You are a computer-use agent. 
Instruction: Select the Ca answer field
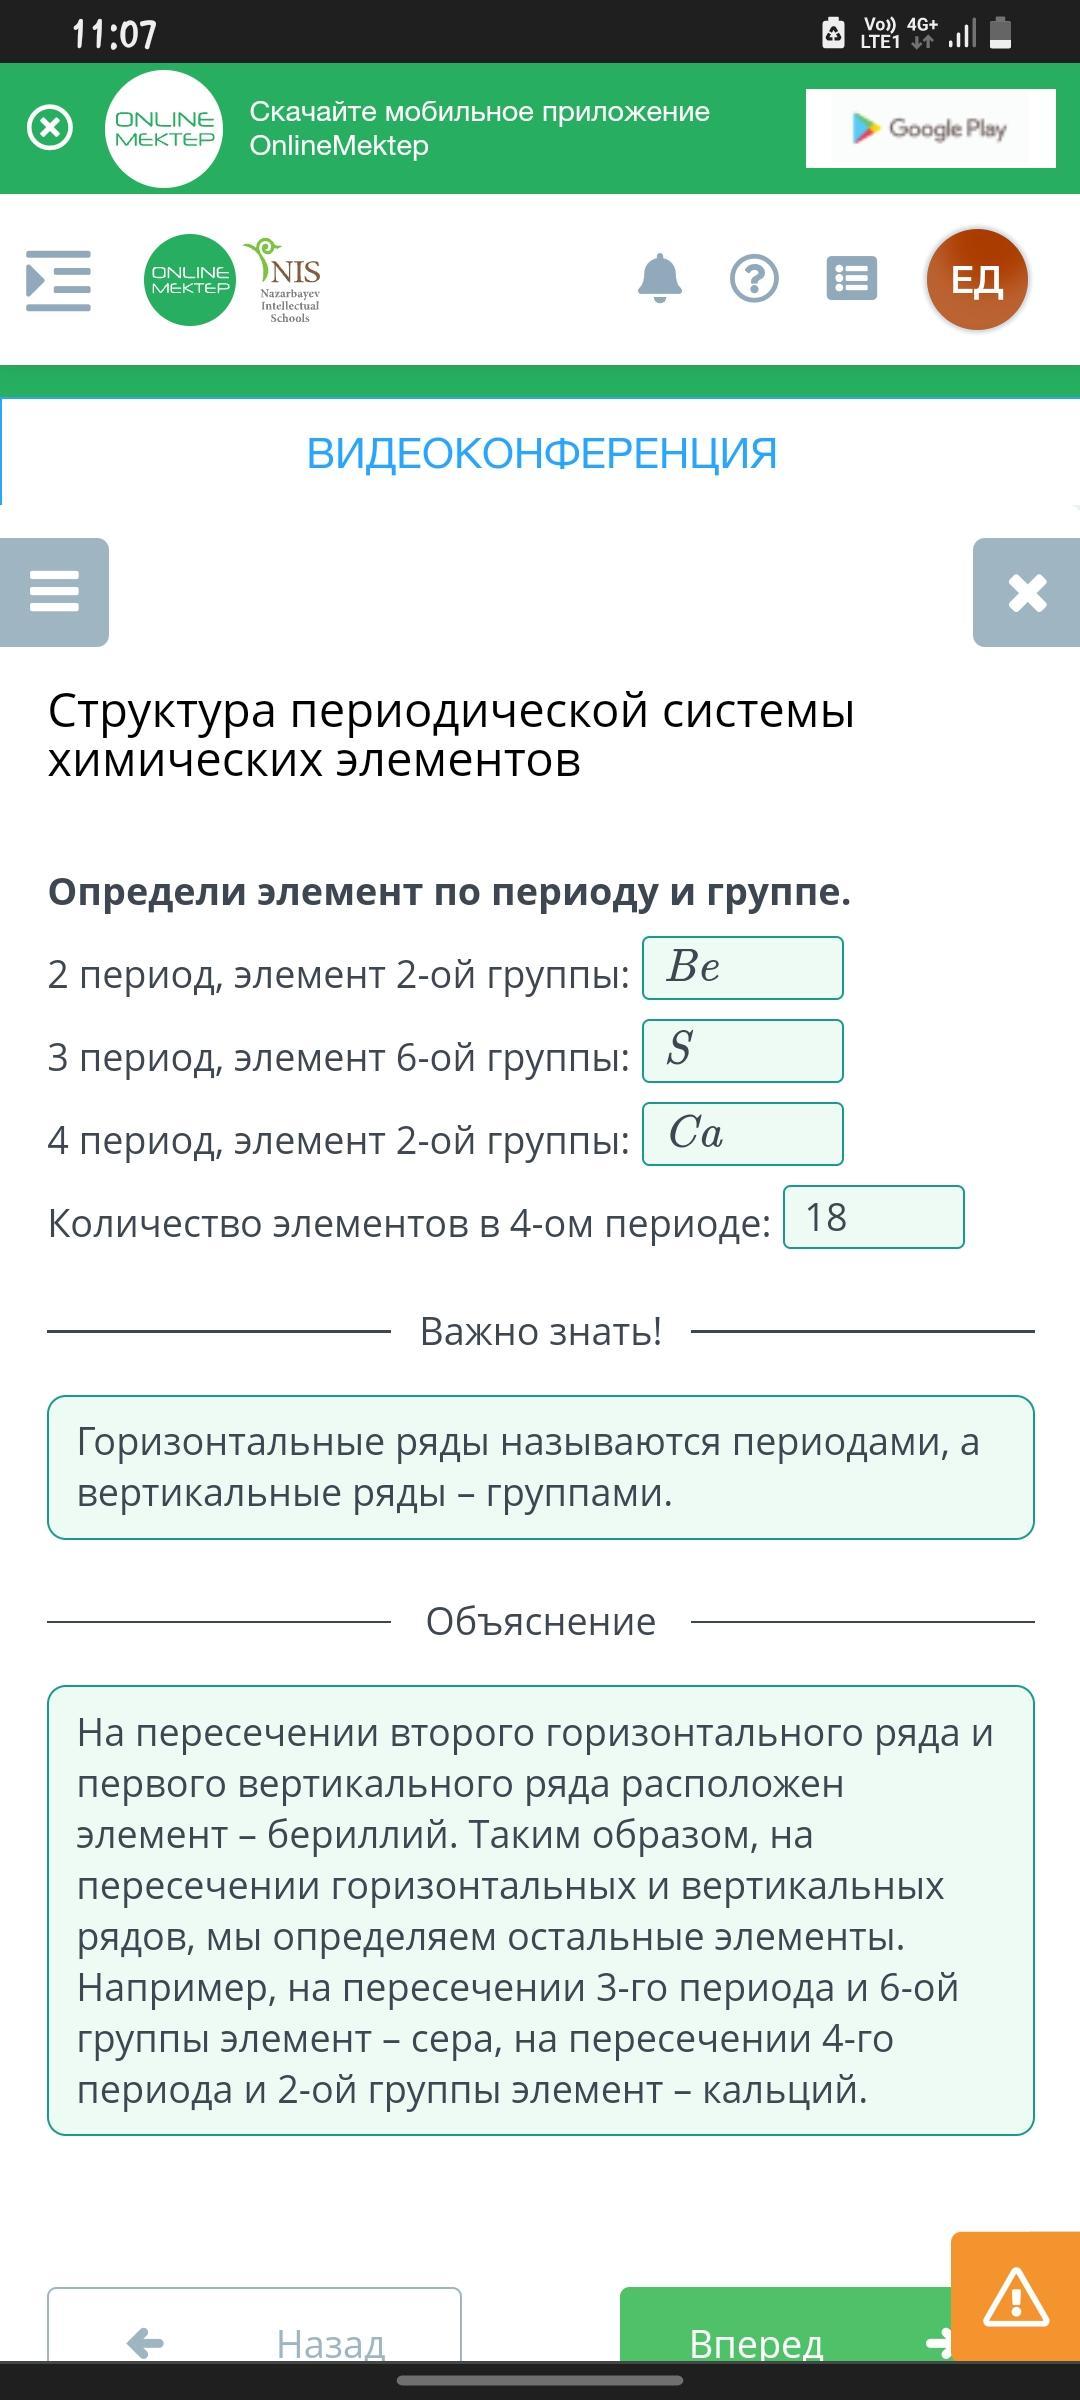(x=743, y=1134)
